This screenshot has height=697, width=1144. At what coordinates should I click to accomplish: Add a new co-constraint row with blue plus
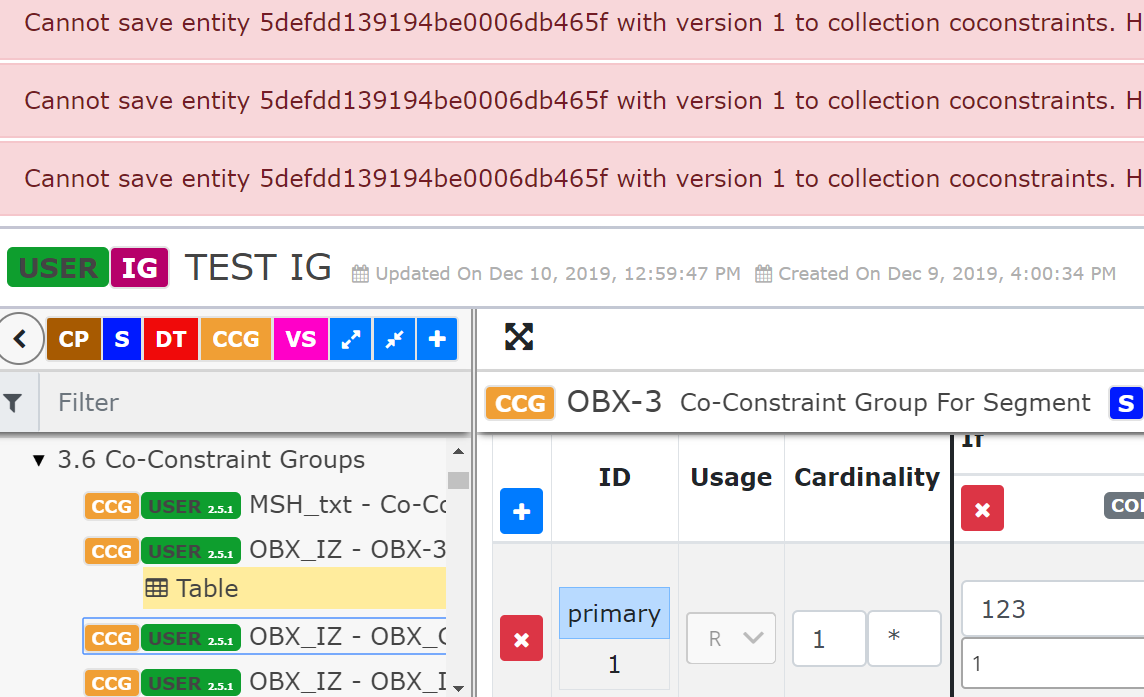point(521,511)
